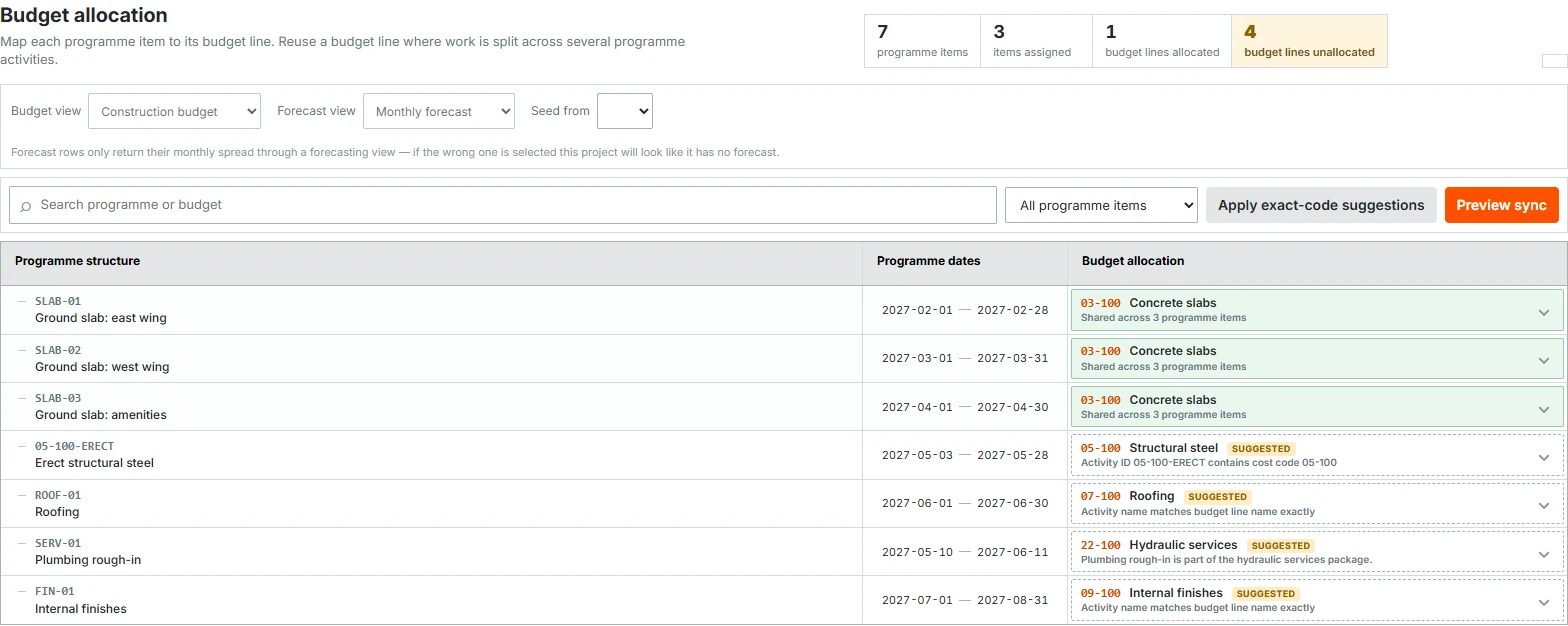This screenshot has width=1568, height=626.
Task: Click the 2027-03-01 to 2027-03-31 dates cell
Action: 965,358
